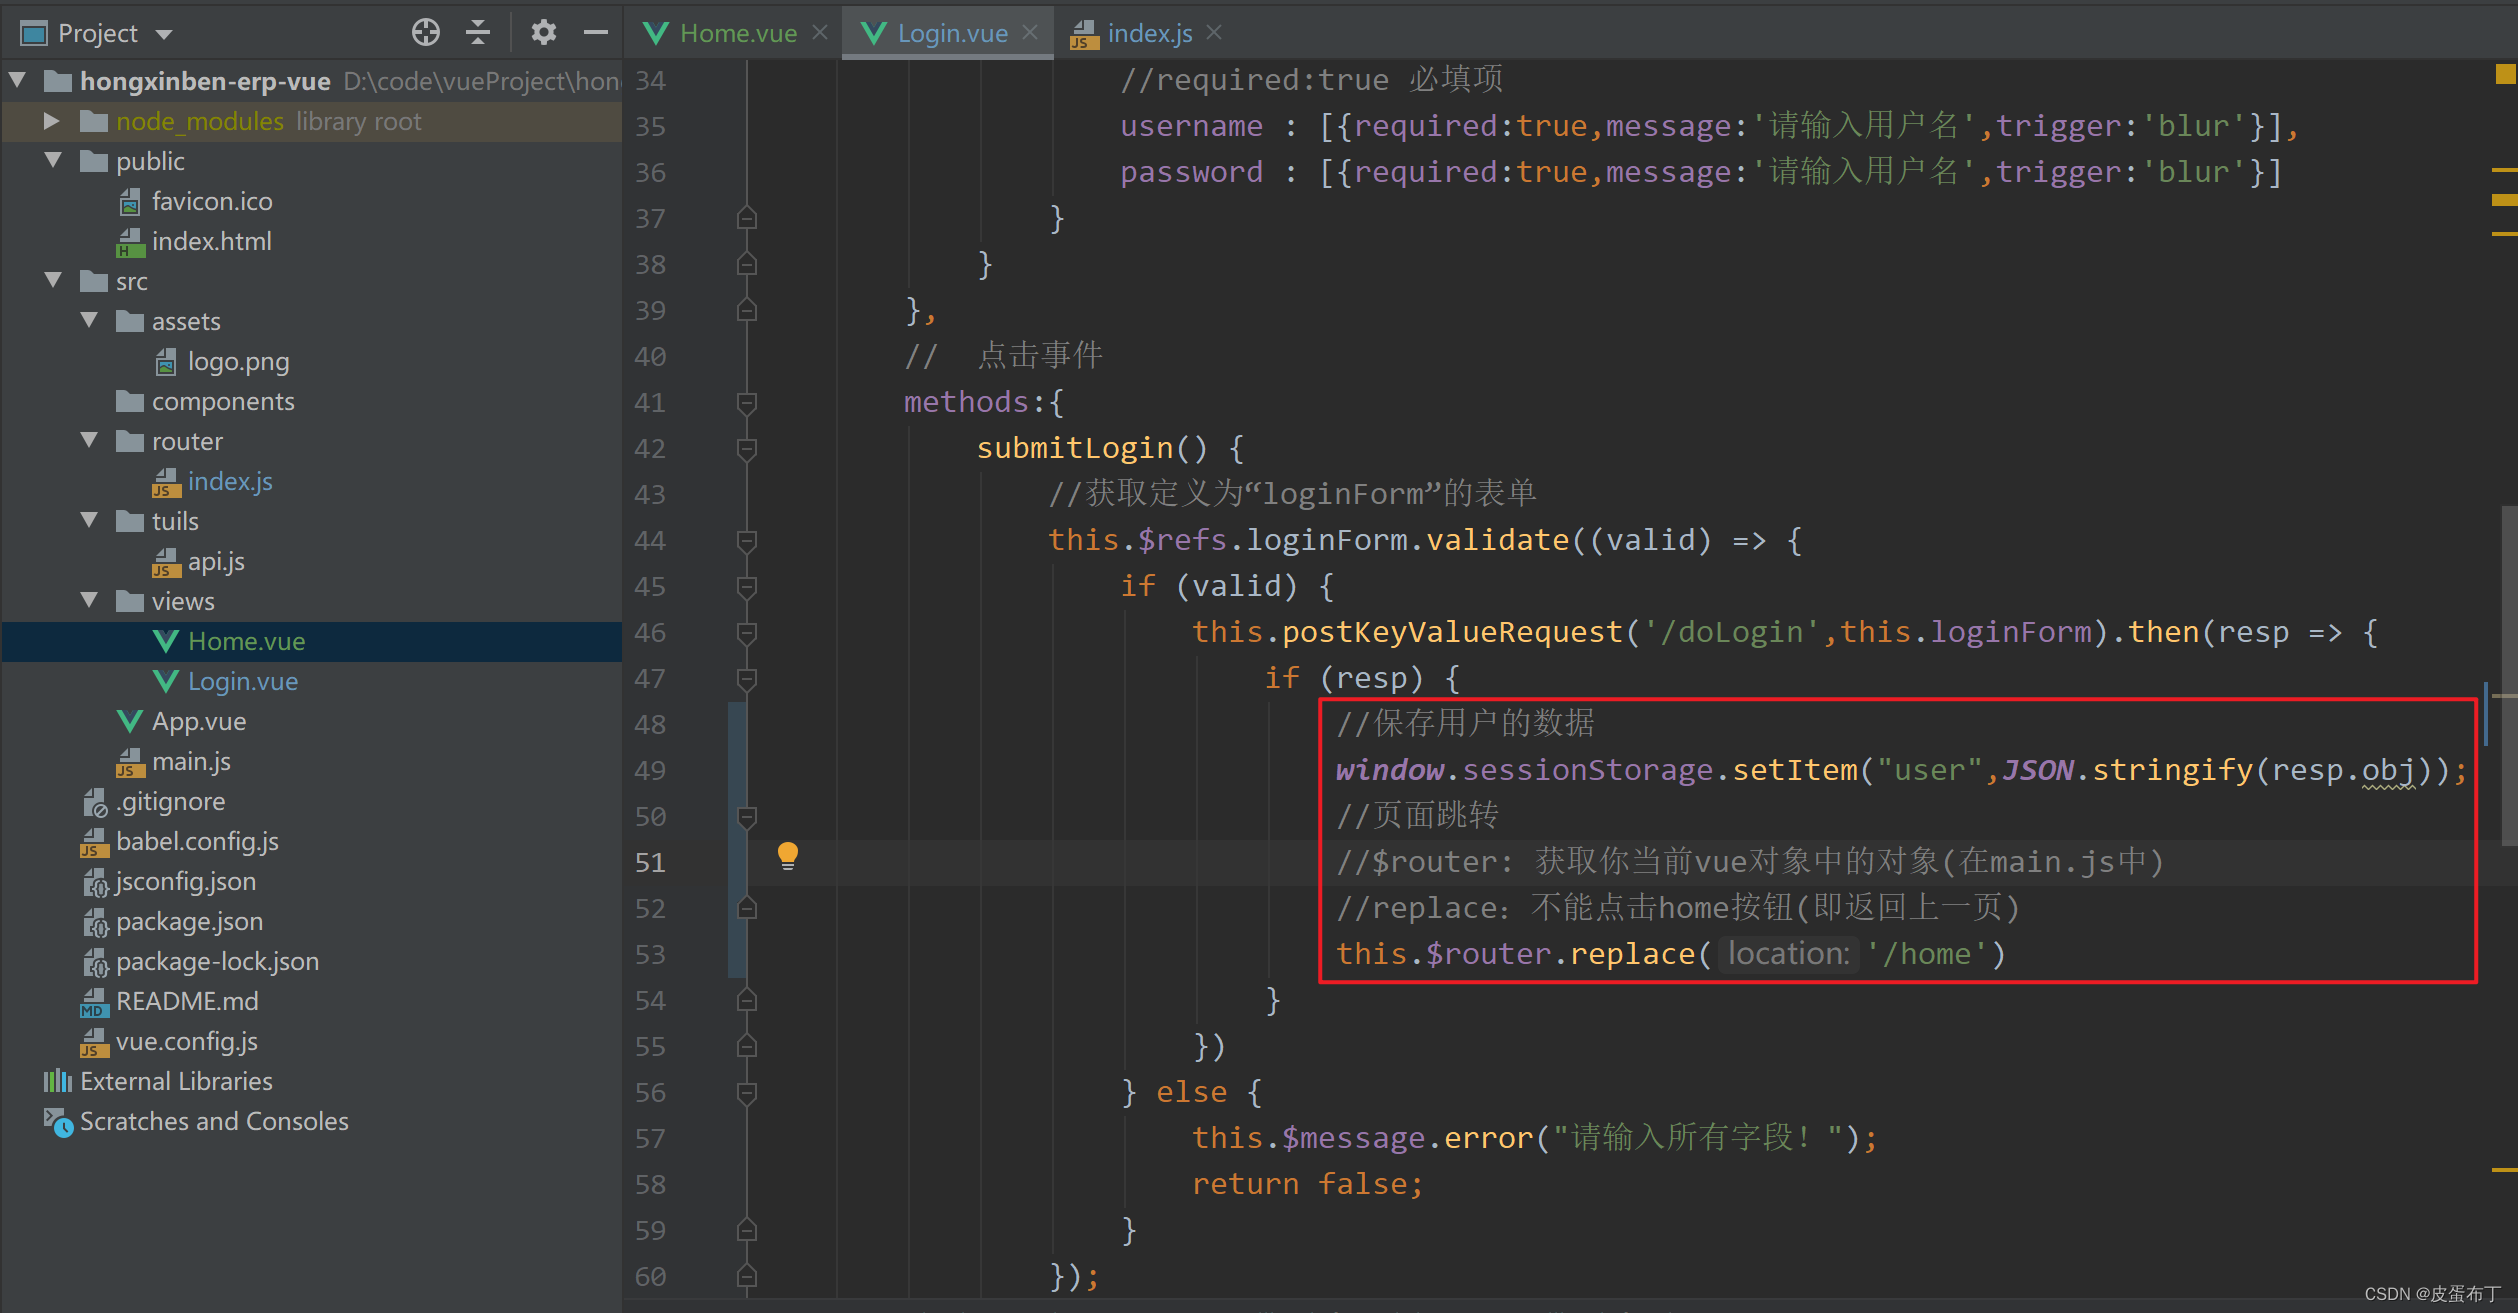Click 'submitLogin()' method name
Image resolution: width=2518 pixels, height=1313 pixels.
(x=1092, y=448)
